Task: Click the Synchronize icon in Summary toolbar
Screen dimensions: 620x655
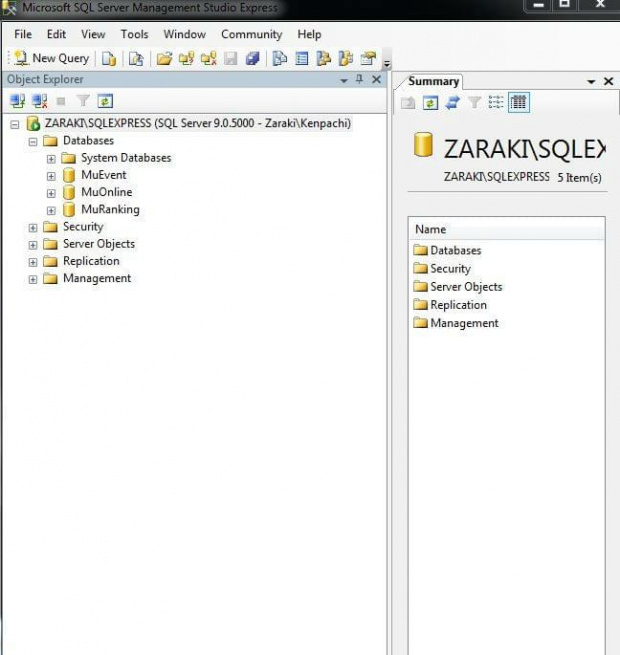Action: 452,102
